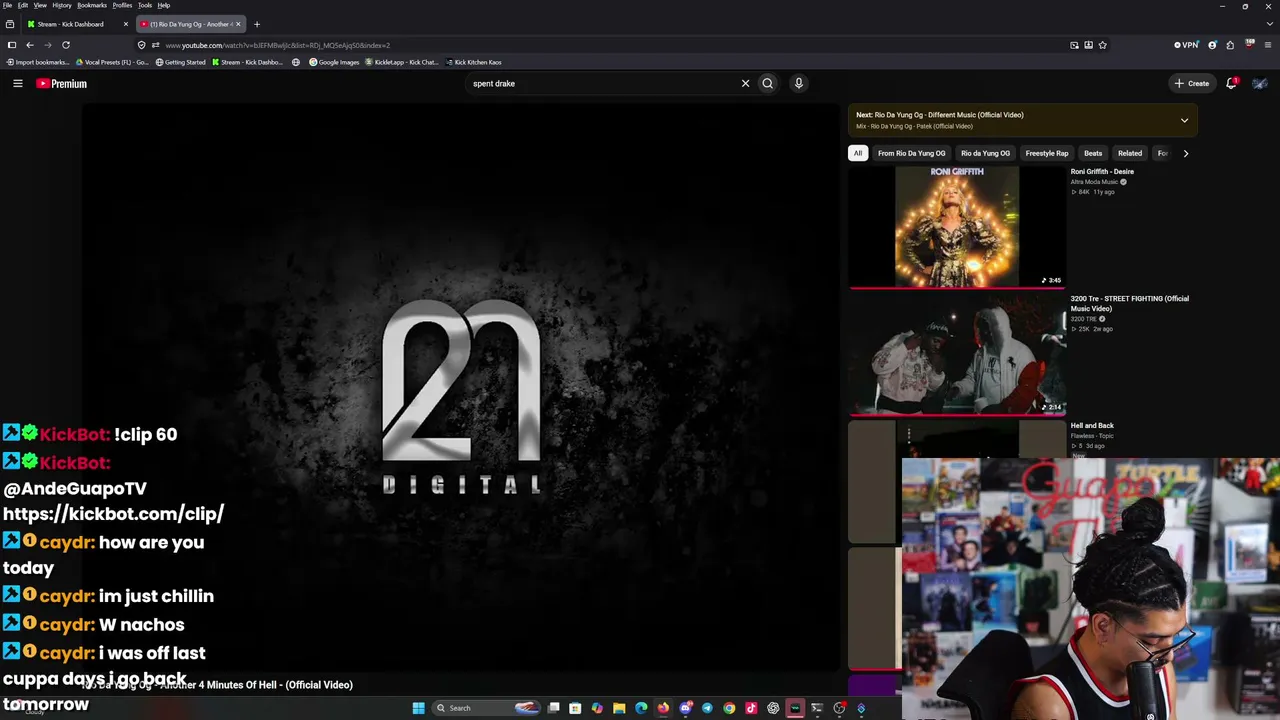This screenshot has width=1280, height=720.
Task: Open Firefox from the taskbar
Action: (663, 708)
